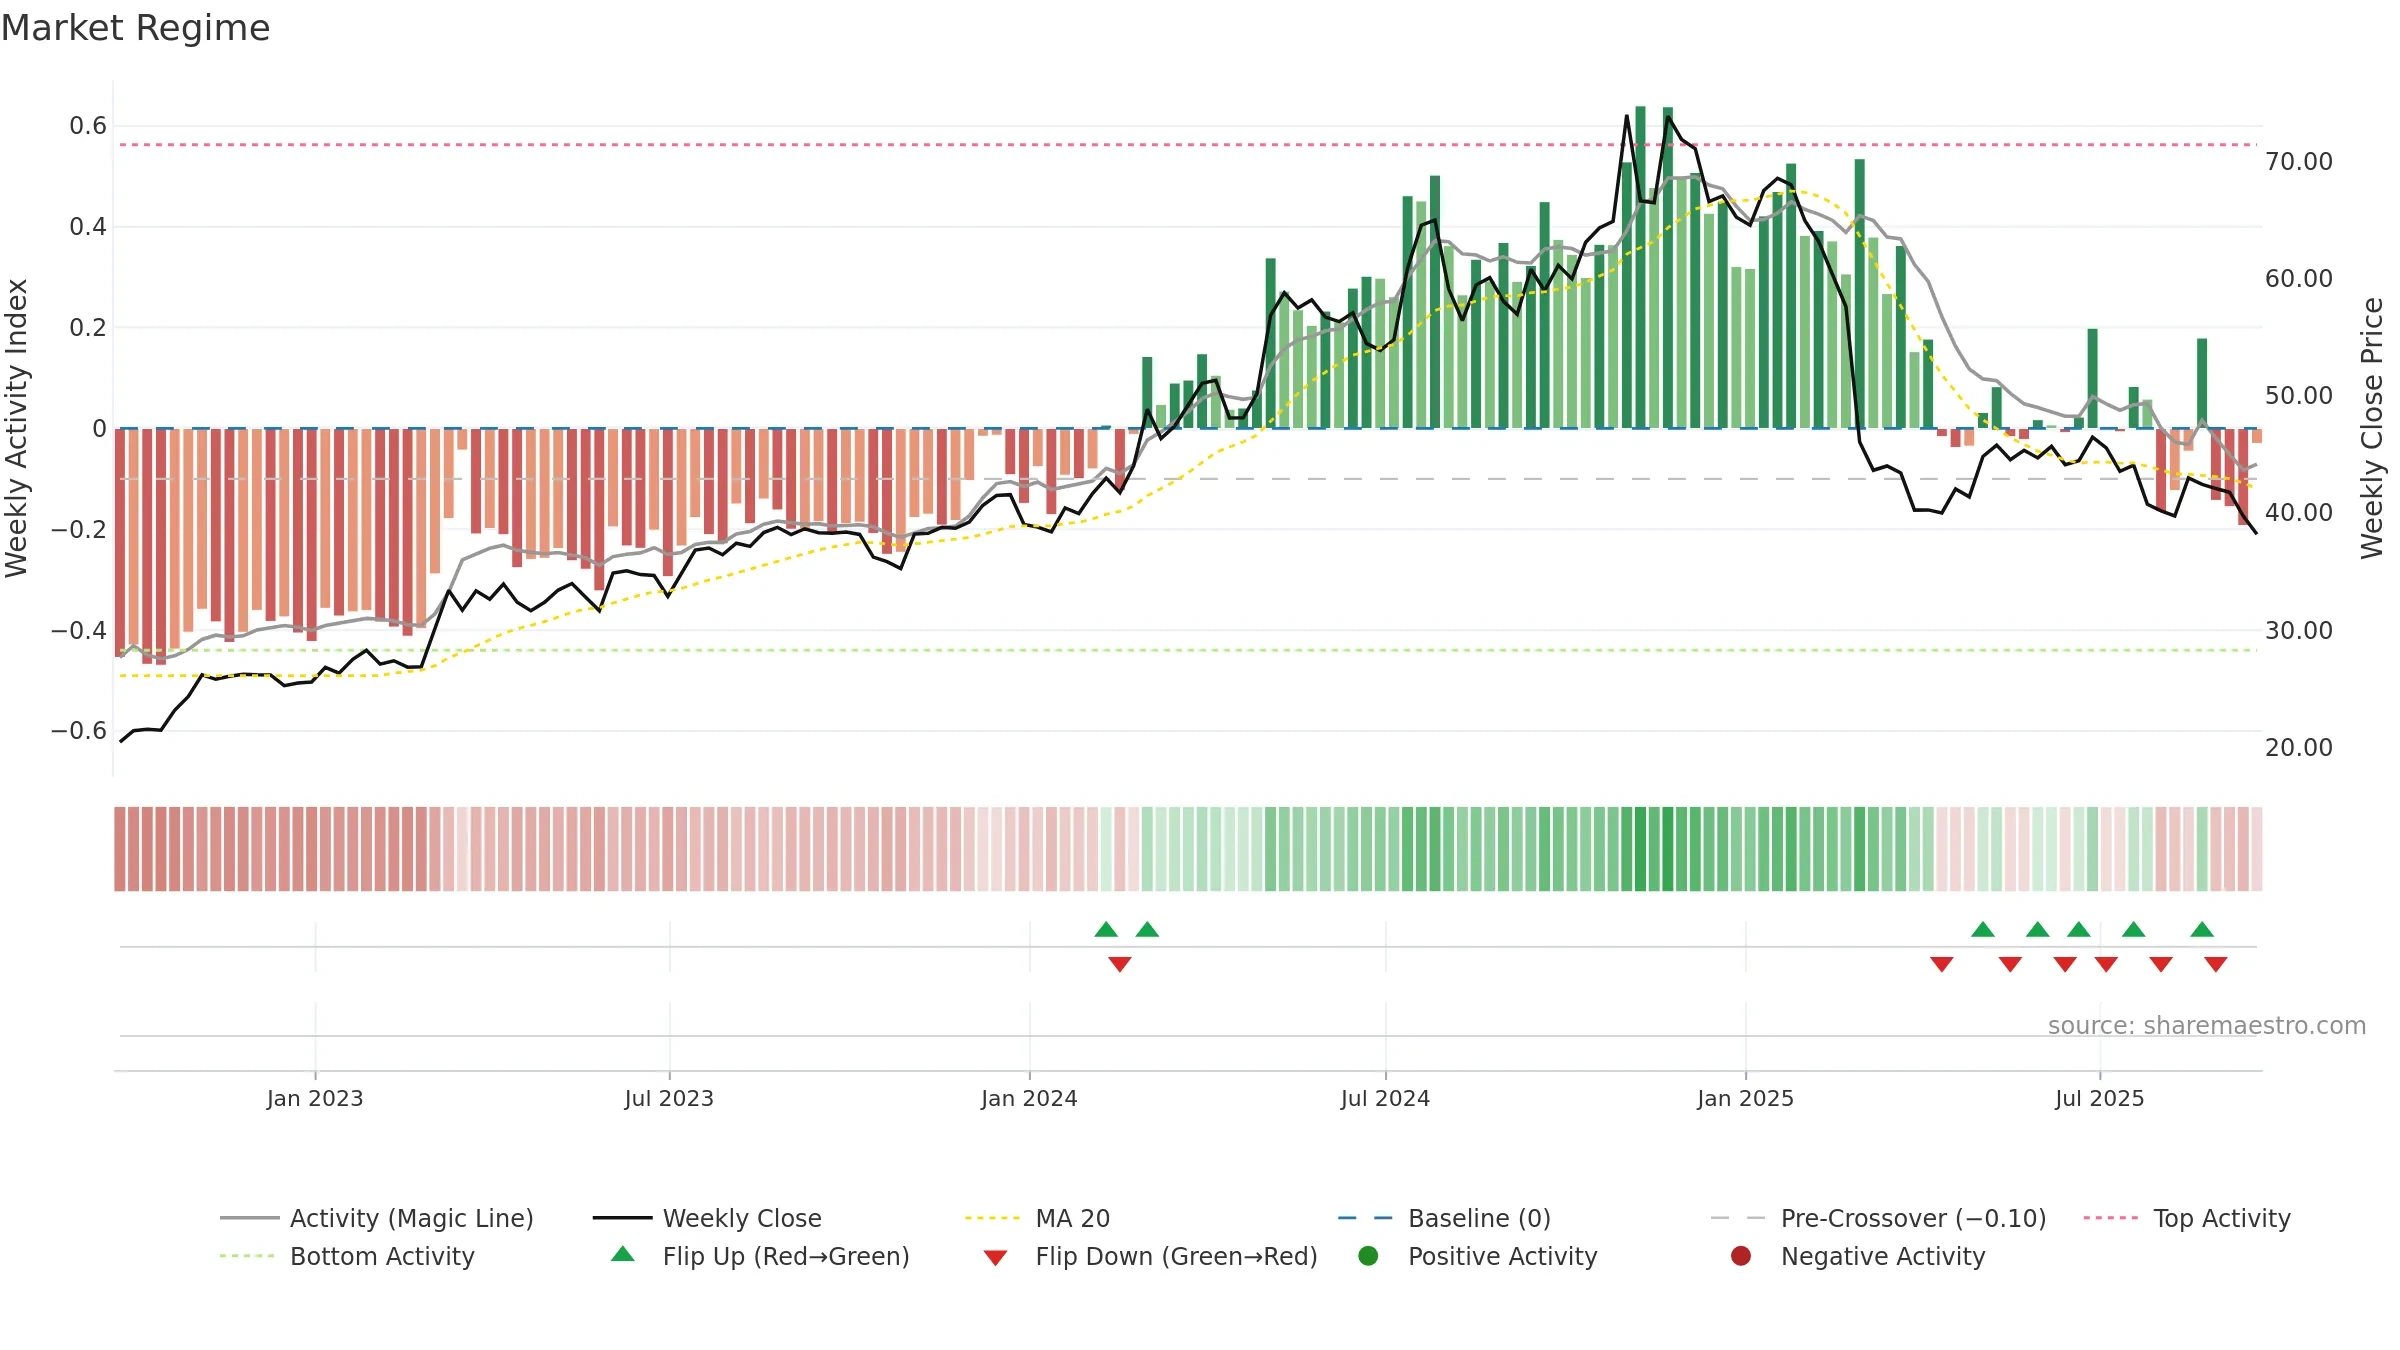The height and width of the screenshot is (1350, 2400).
Task: Click the −0.2 activity axis tick
Action: (79, 529)
